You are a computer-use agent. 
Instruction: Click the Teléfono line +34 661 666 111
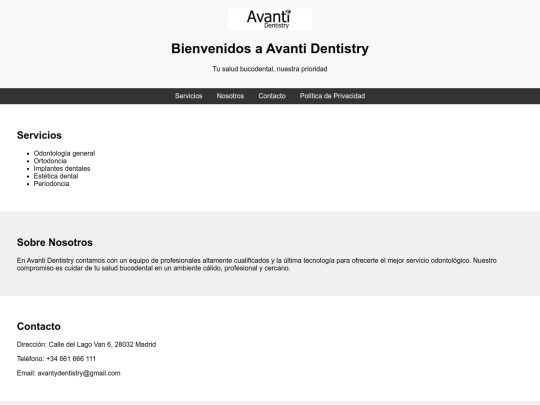(x=56, y=359)
